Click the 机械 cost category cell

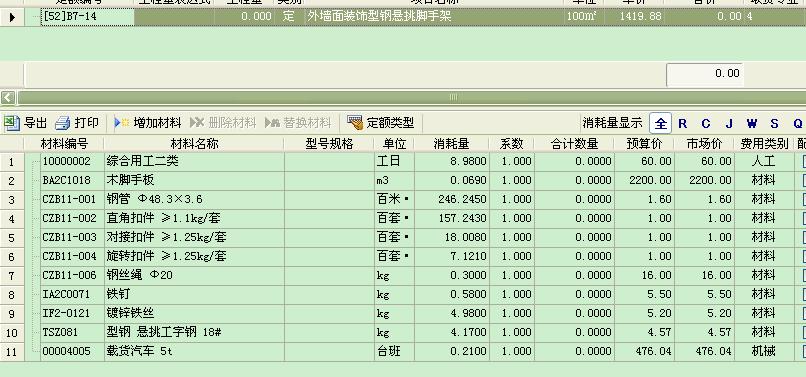[x=764, y=352]
